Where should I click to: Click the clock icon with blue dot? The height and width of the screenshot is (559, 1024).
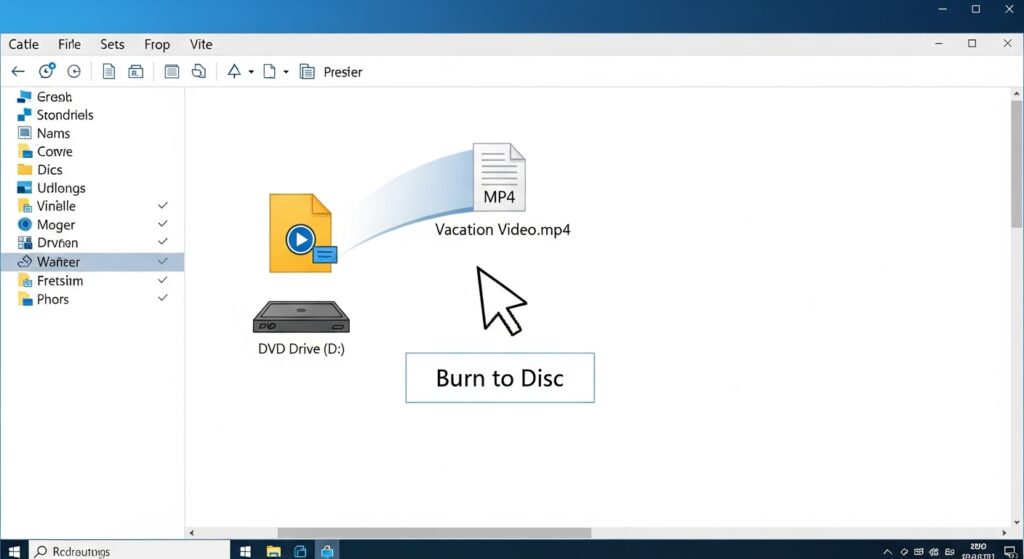pyautogui.click(x=47, y=72)
